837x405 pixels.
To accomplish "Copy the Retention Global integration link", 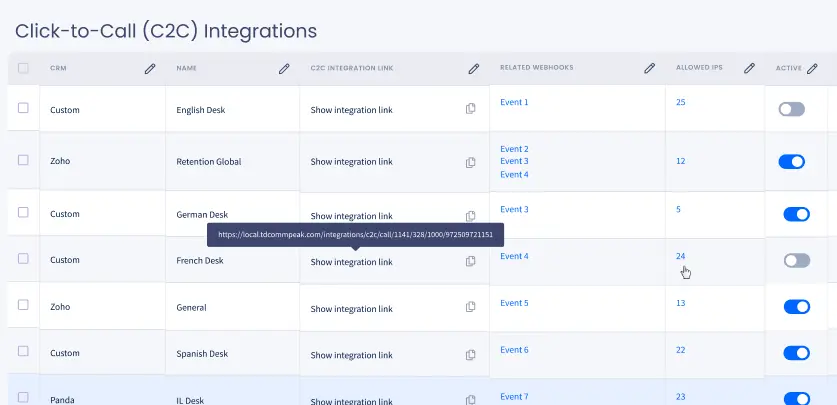I will click(x=470, y=162).
